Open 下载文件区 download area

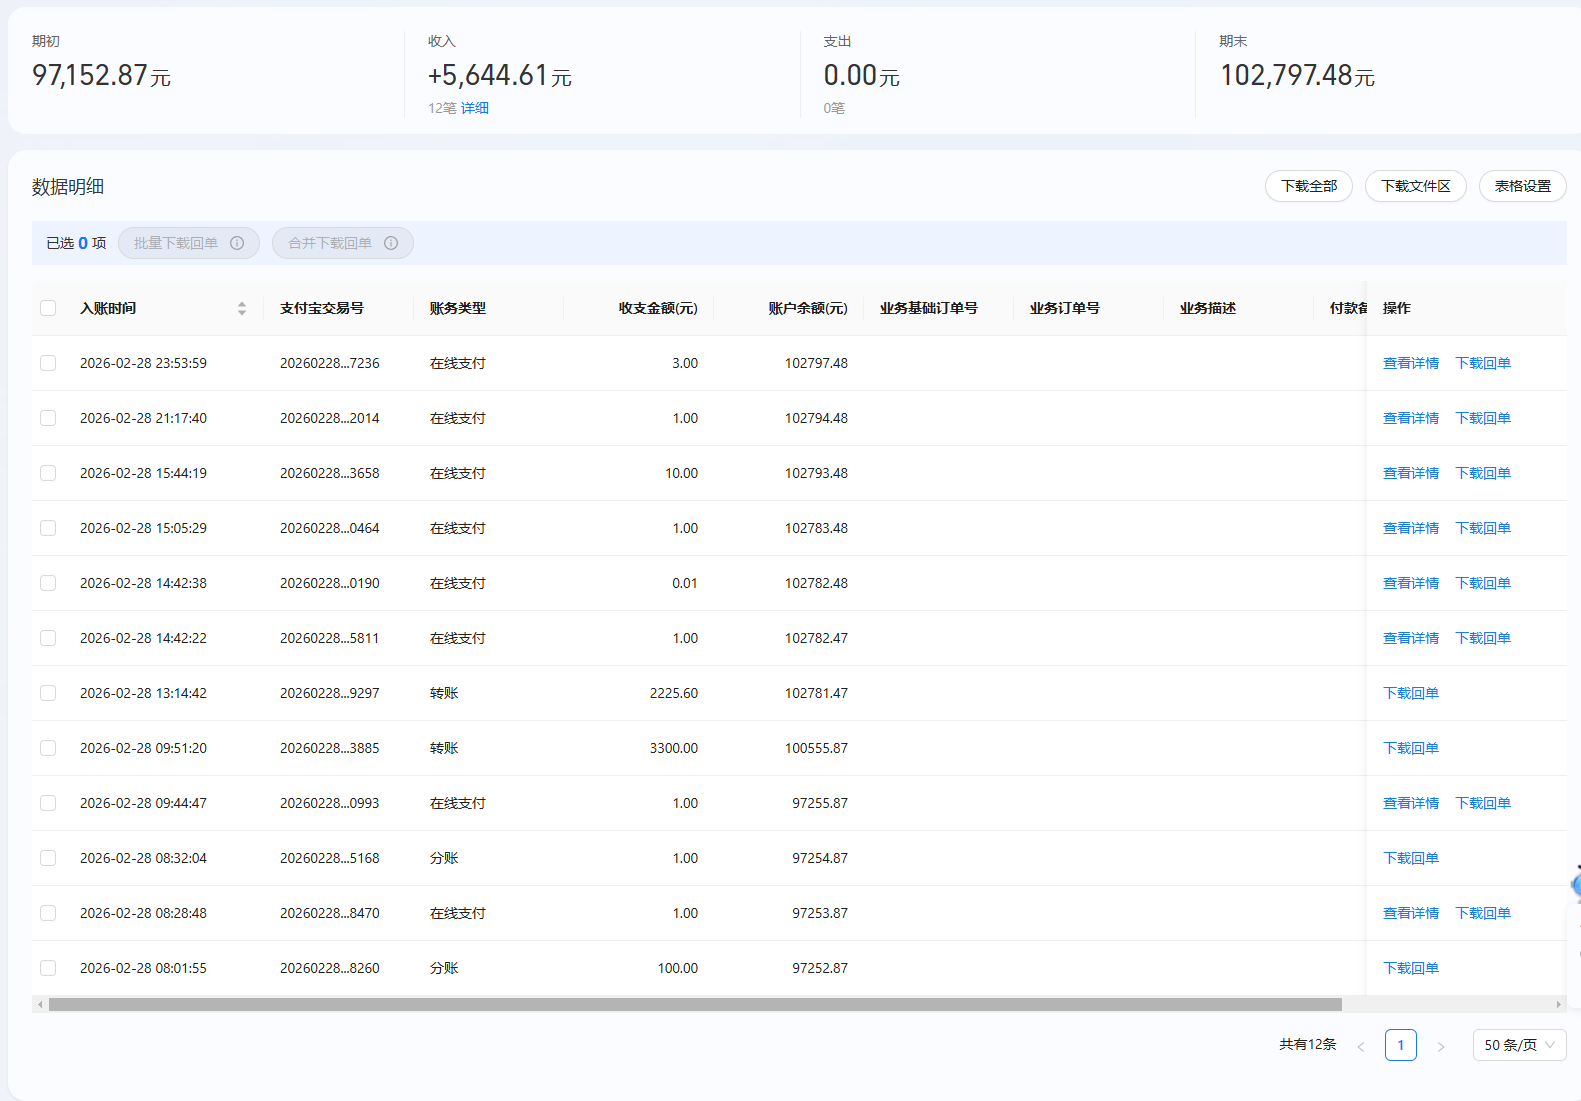point(1415,186)
